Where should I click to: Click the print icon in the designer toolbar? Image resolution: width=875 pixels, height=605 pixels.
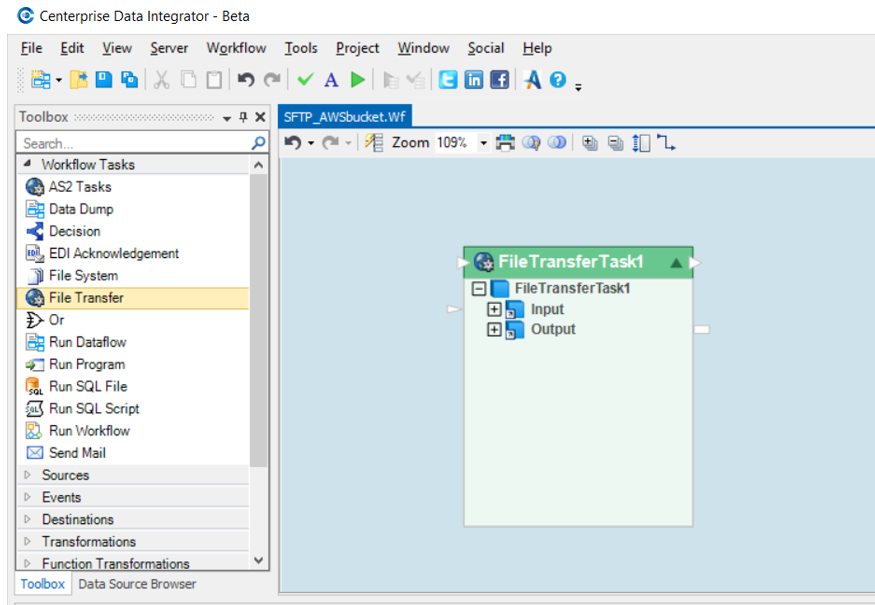point(505,143)
